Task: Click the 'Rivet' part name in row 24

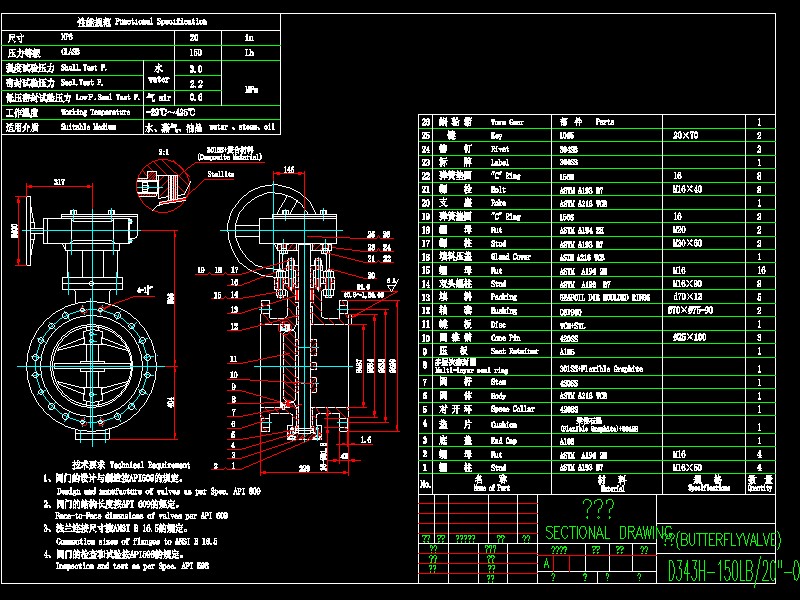Action: point(499,149)
